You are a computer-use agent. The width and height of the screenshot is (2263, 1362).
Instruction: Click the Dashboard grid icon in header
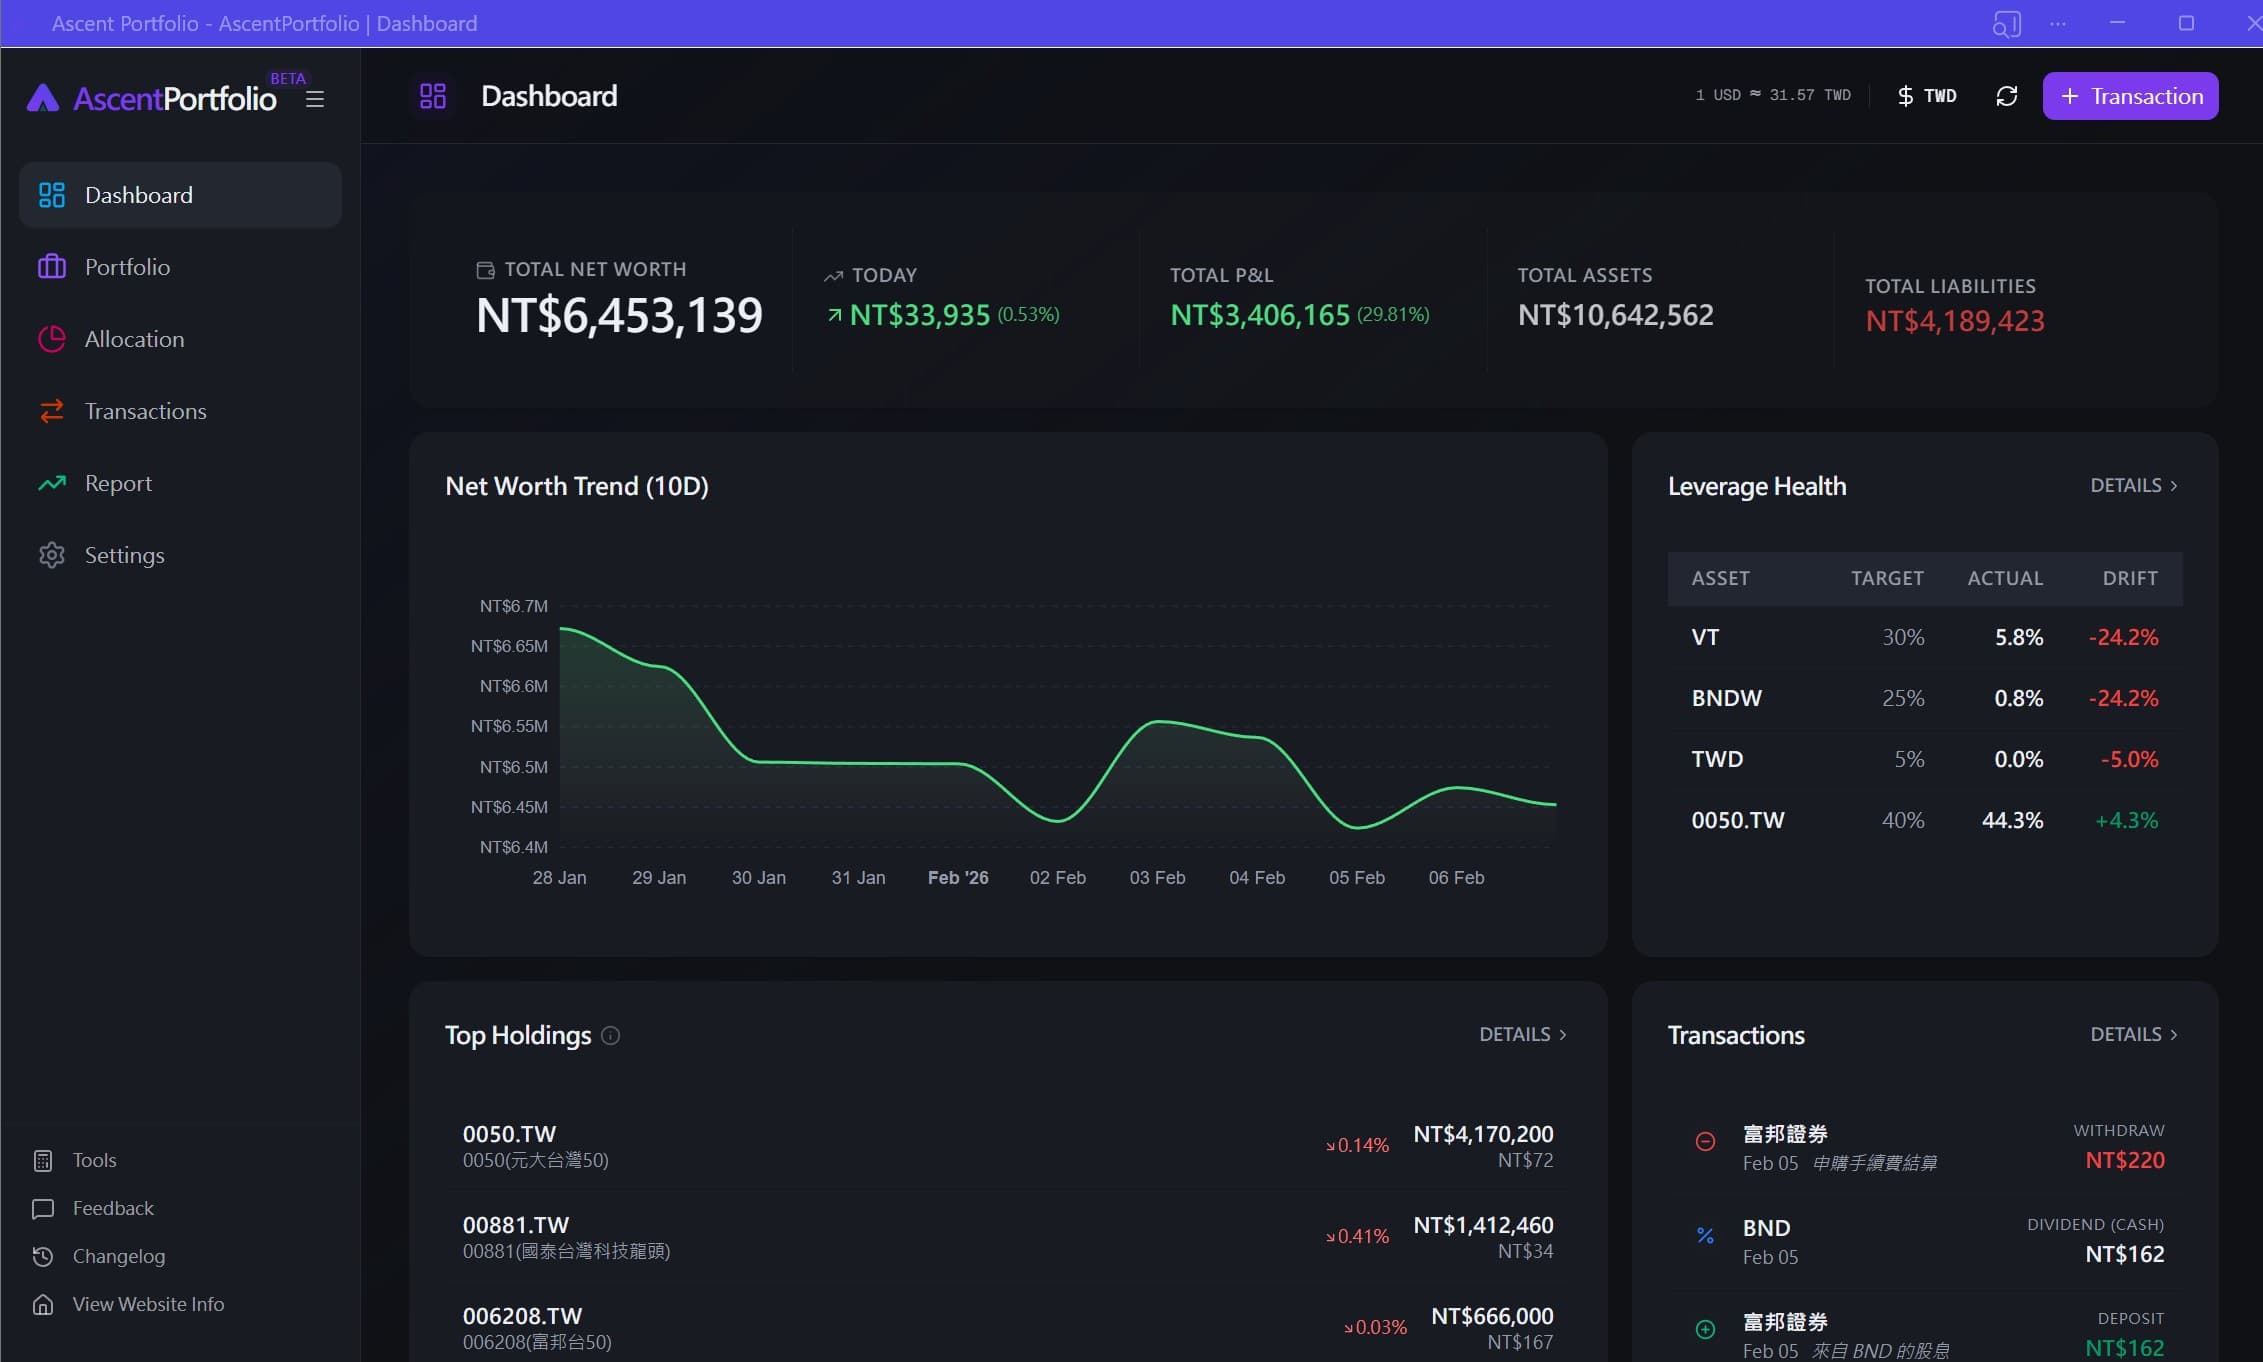click(433, 96)
